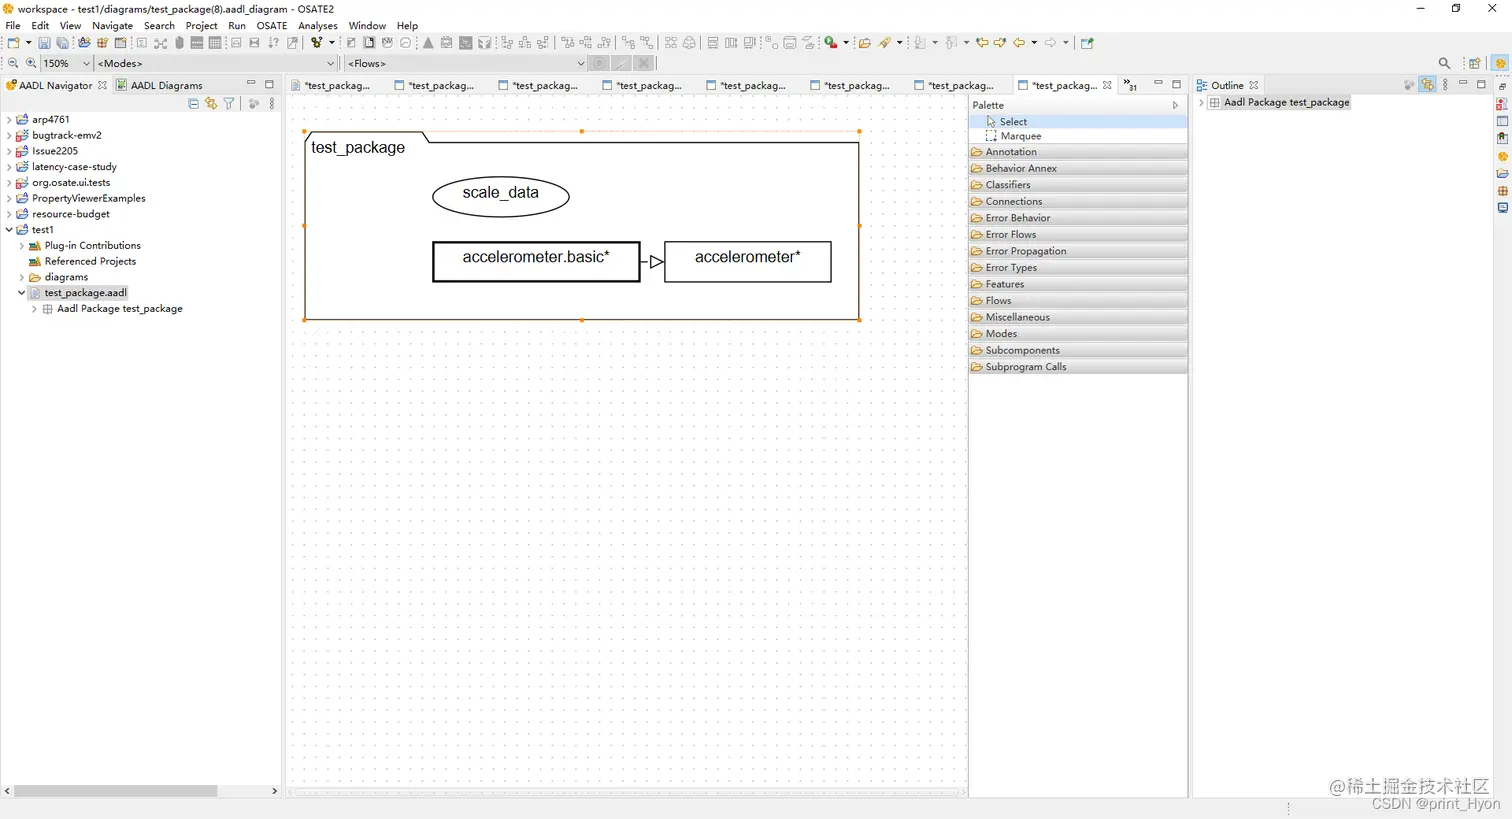Screen dimensions: 1512x819
Task: Open the Features palette drawer
Action: tap(1078, 284)
